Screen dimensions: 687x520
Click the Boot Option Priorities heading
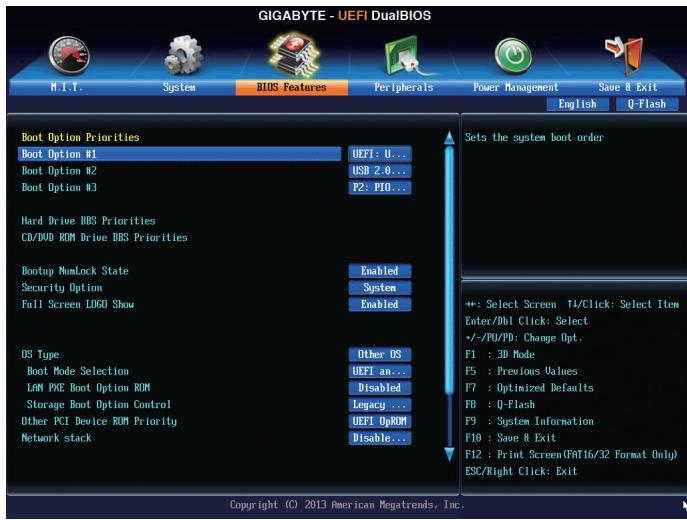coord(81,137)
